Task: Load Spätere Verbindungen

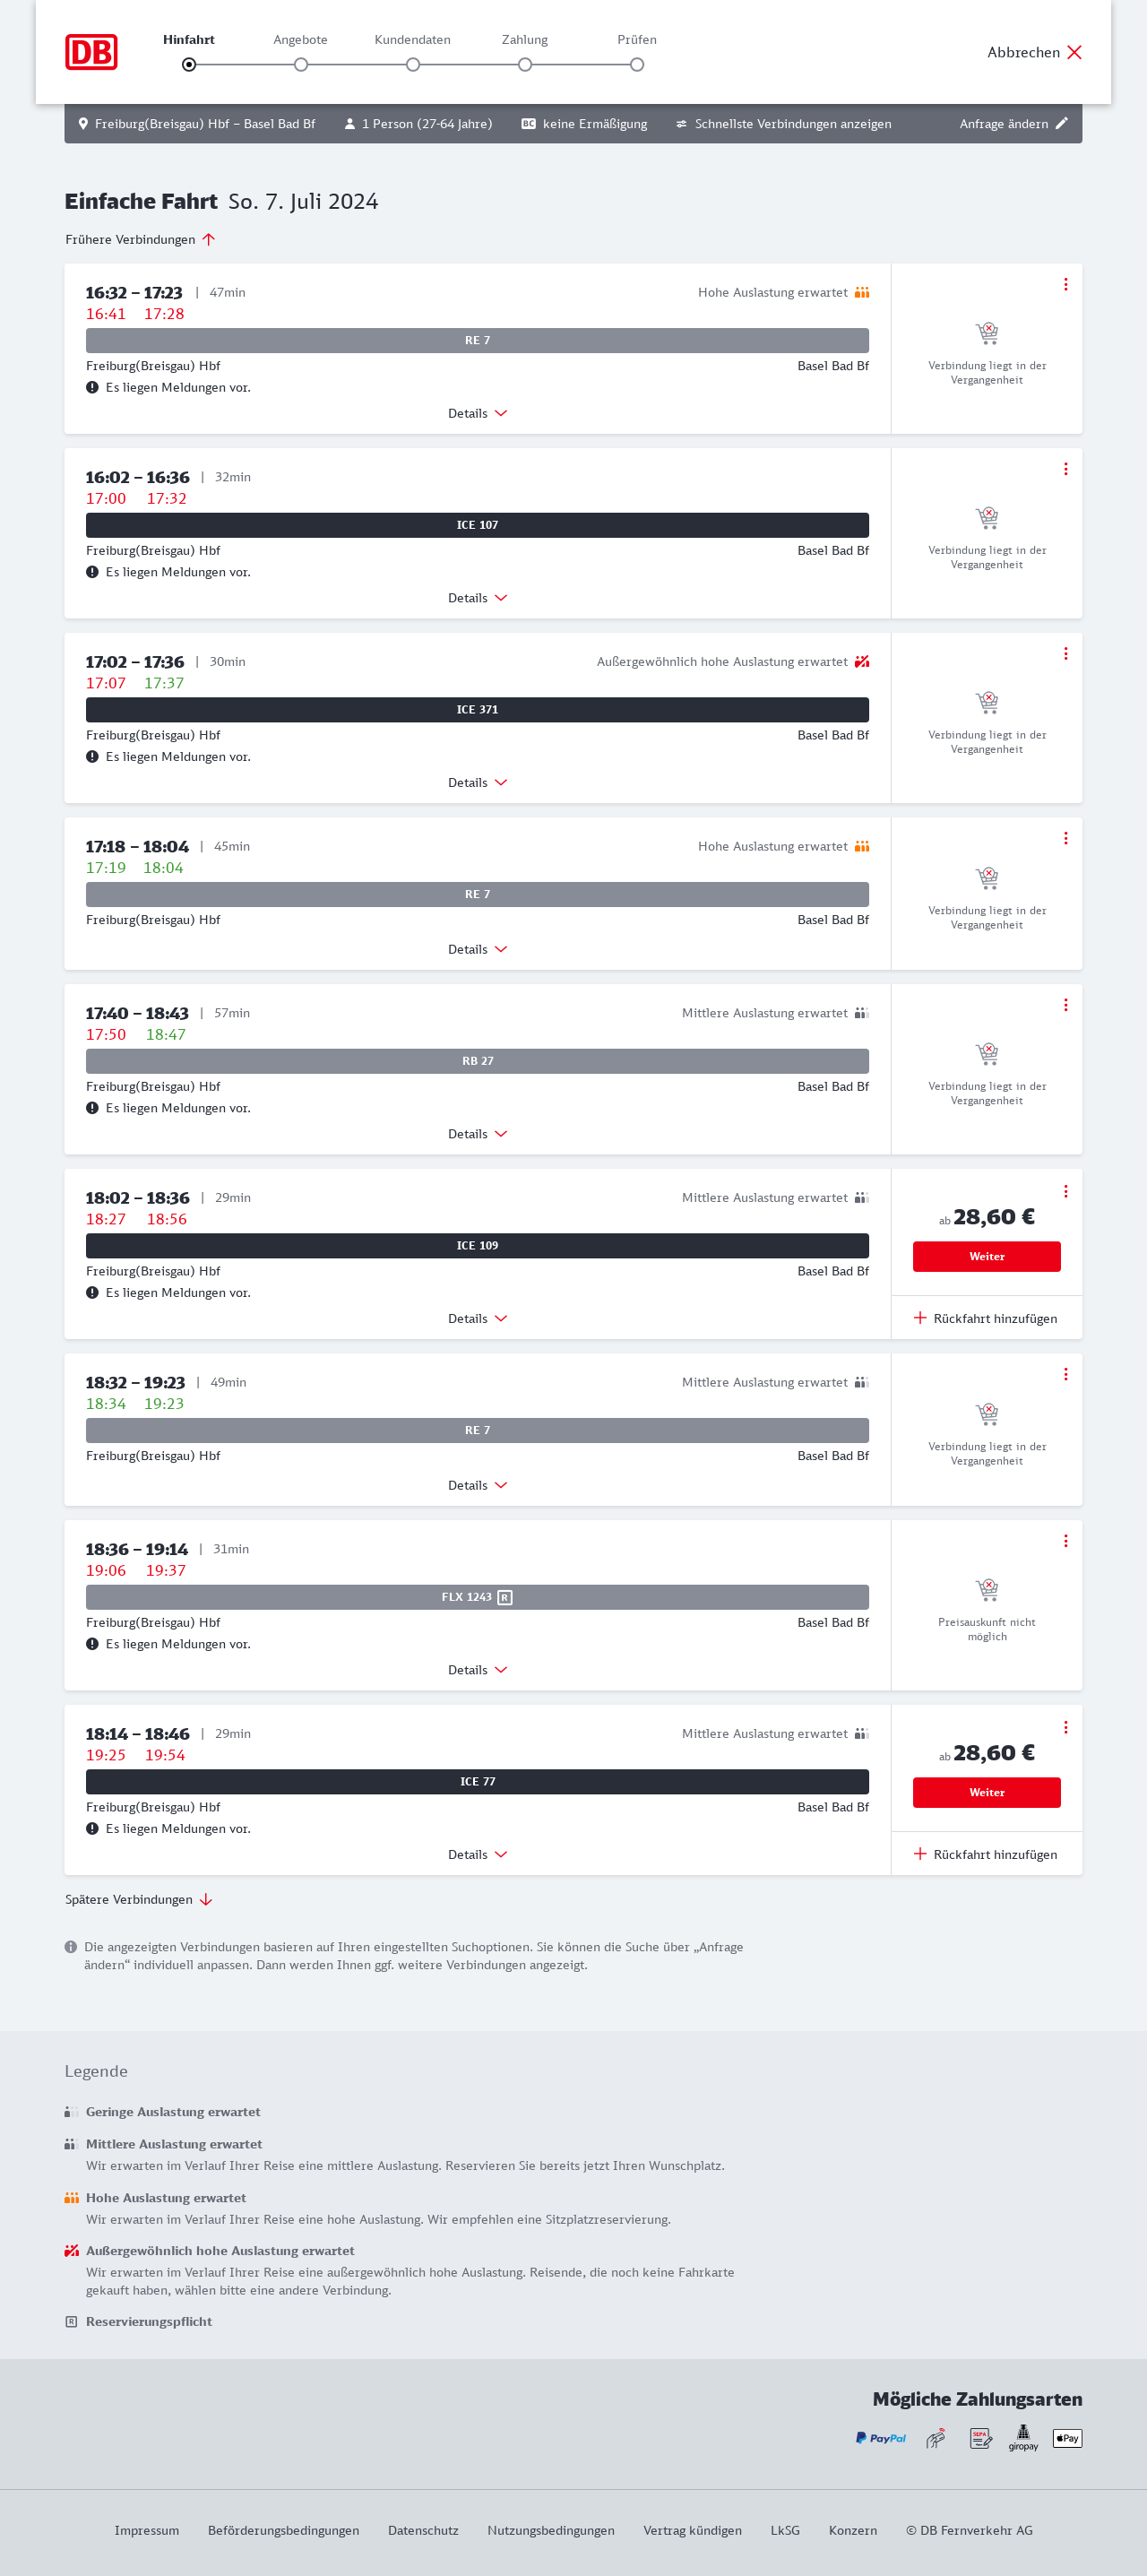Action: tap(138, 1900)
